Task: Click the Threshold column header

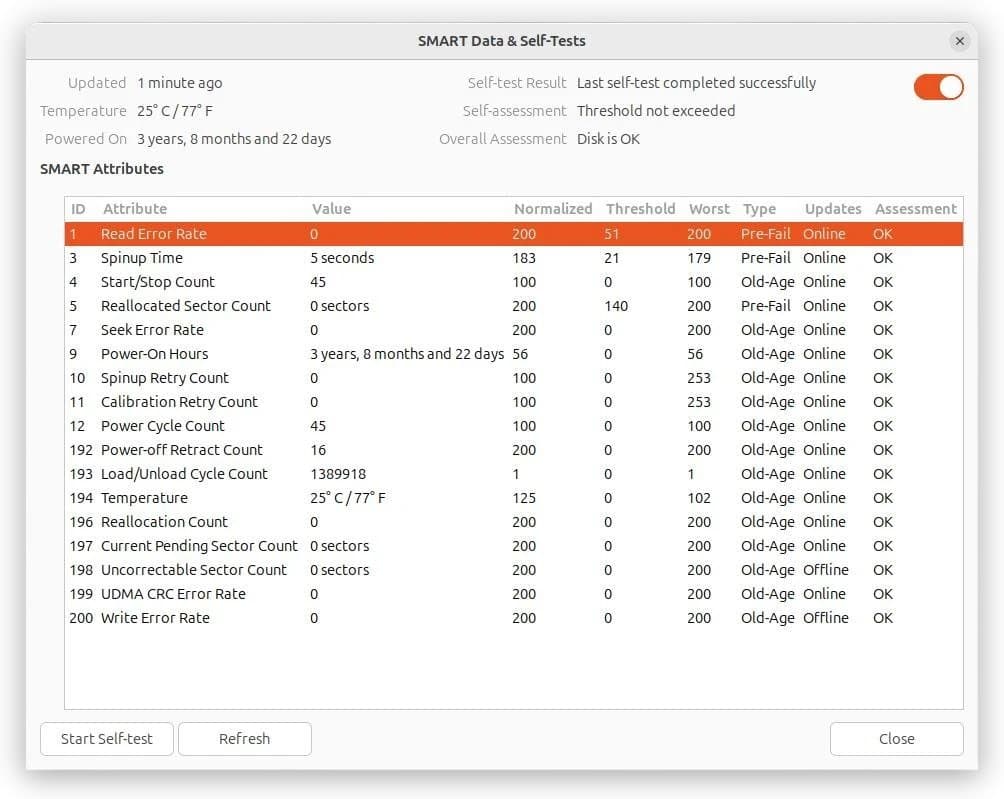Action: 640,209
